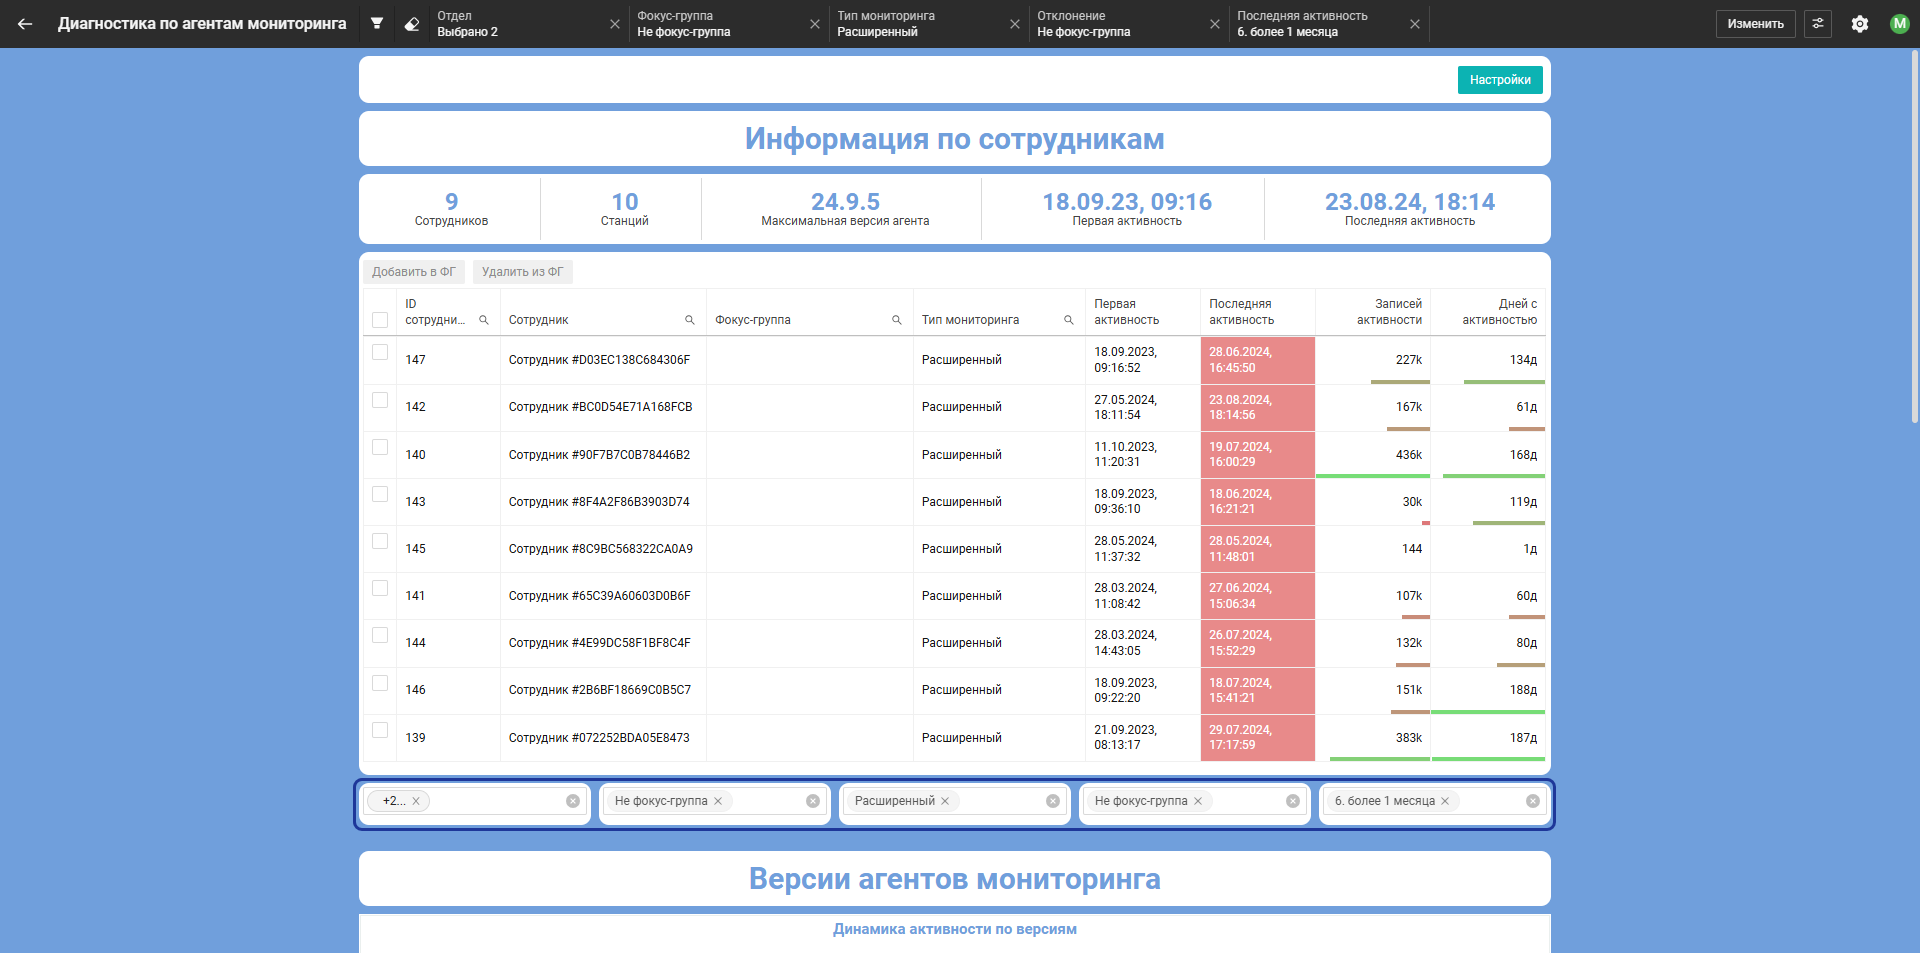This screenshot has height=953, width=1920.
Task: Open Настройки button
Action: click(1500, 80)
